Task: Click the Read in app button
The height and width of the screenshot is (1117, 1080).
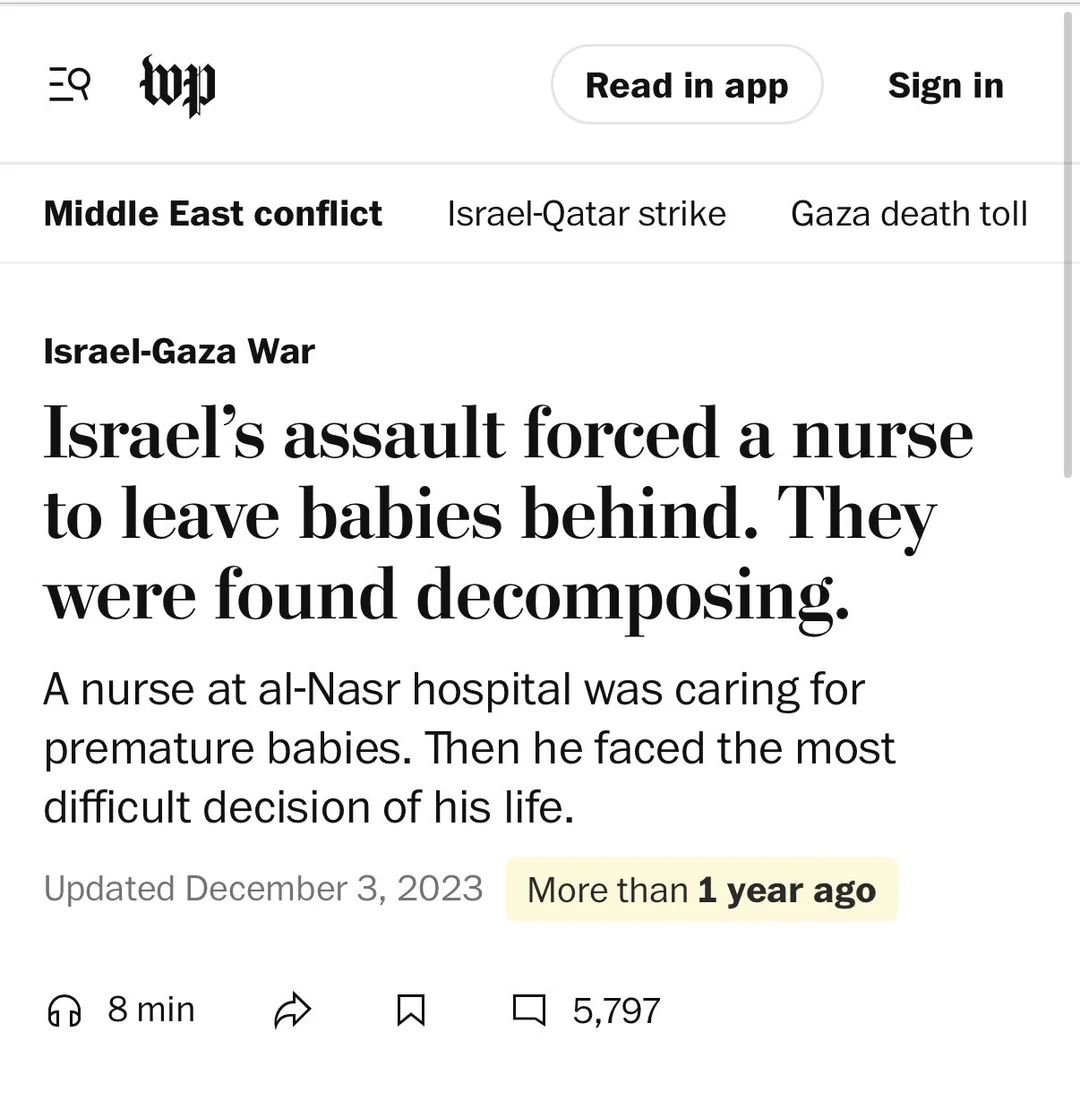Action: [687, 85]
